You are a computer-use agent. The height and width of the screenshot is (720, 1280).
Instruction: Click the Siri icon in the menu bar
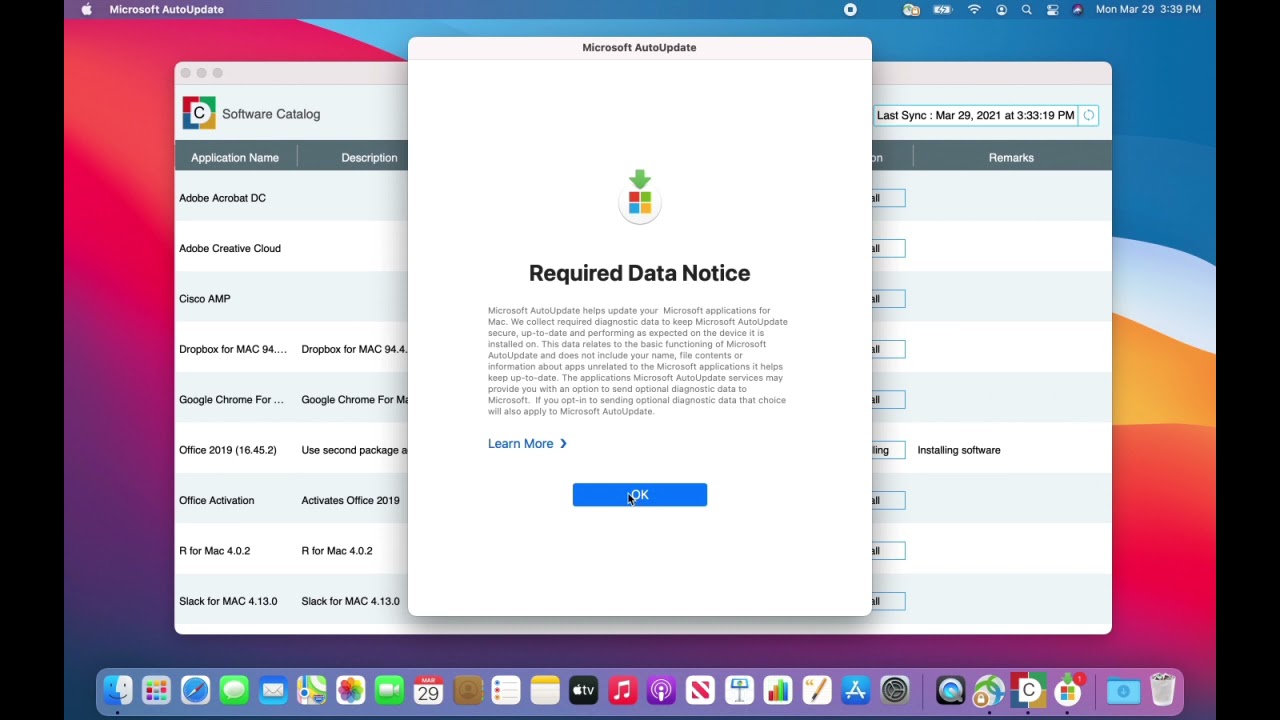click(x=1077, y=9)
